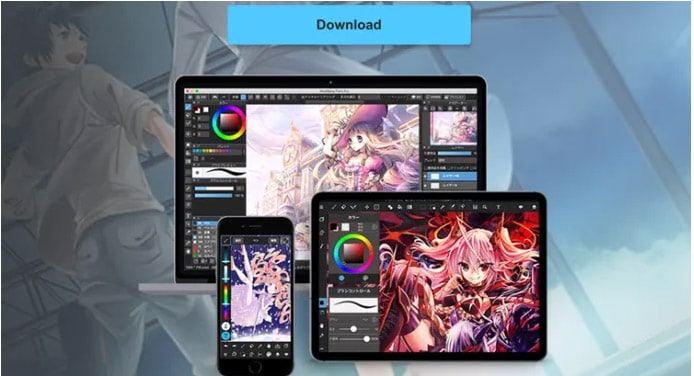Click the brush size slider knob on the tablet
Screen dimensions: 694x376
click(354, 329)
